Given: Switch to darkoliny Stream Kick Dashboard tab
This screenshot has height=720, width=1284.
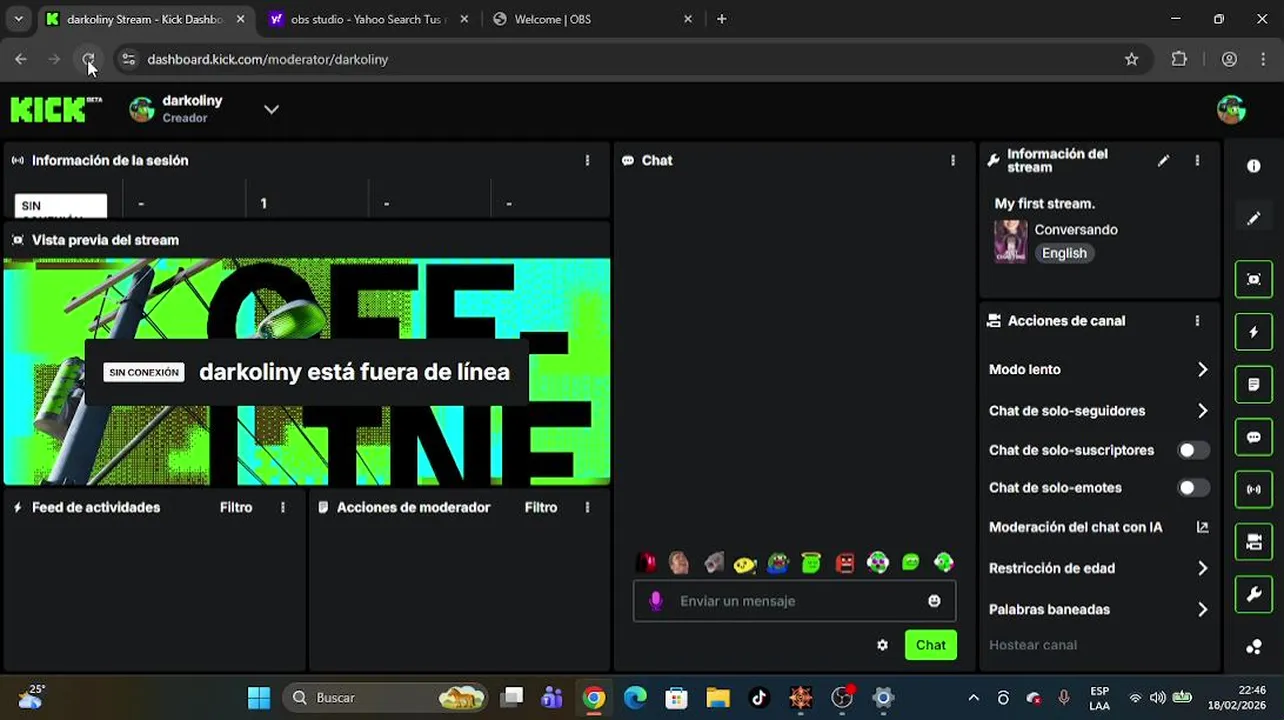Looking at the screenshot, I should [x=146, y=19].
